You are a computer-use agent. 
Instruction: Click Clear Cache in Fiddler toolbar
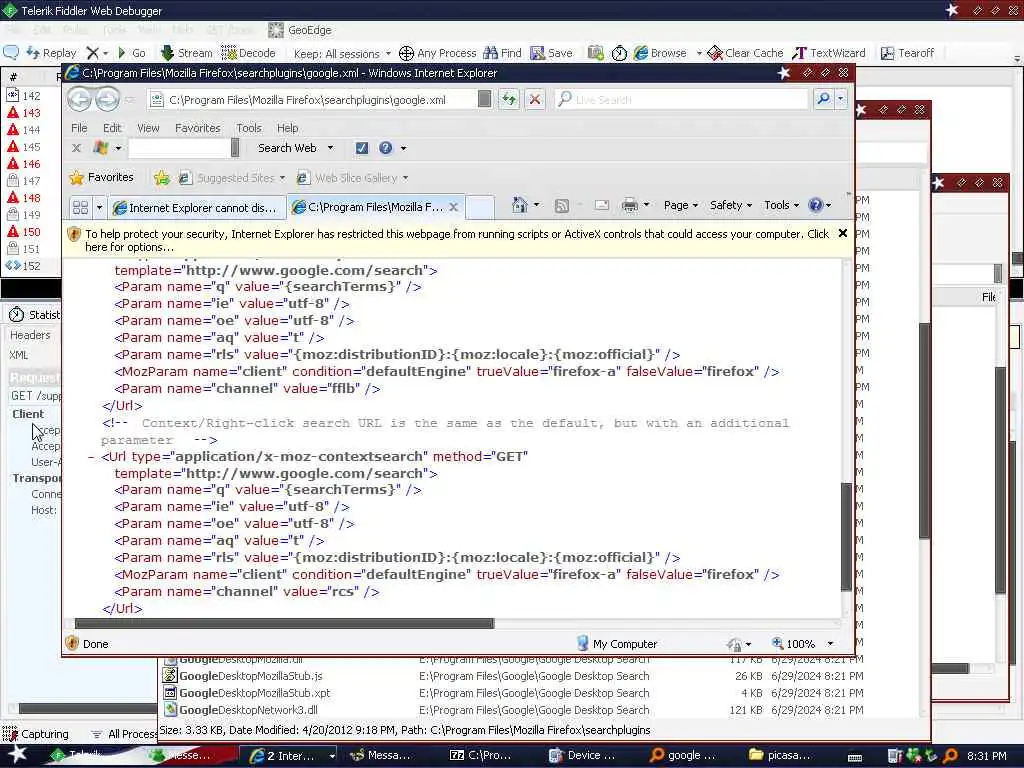745,53
